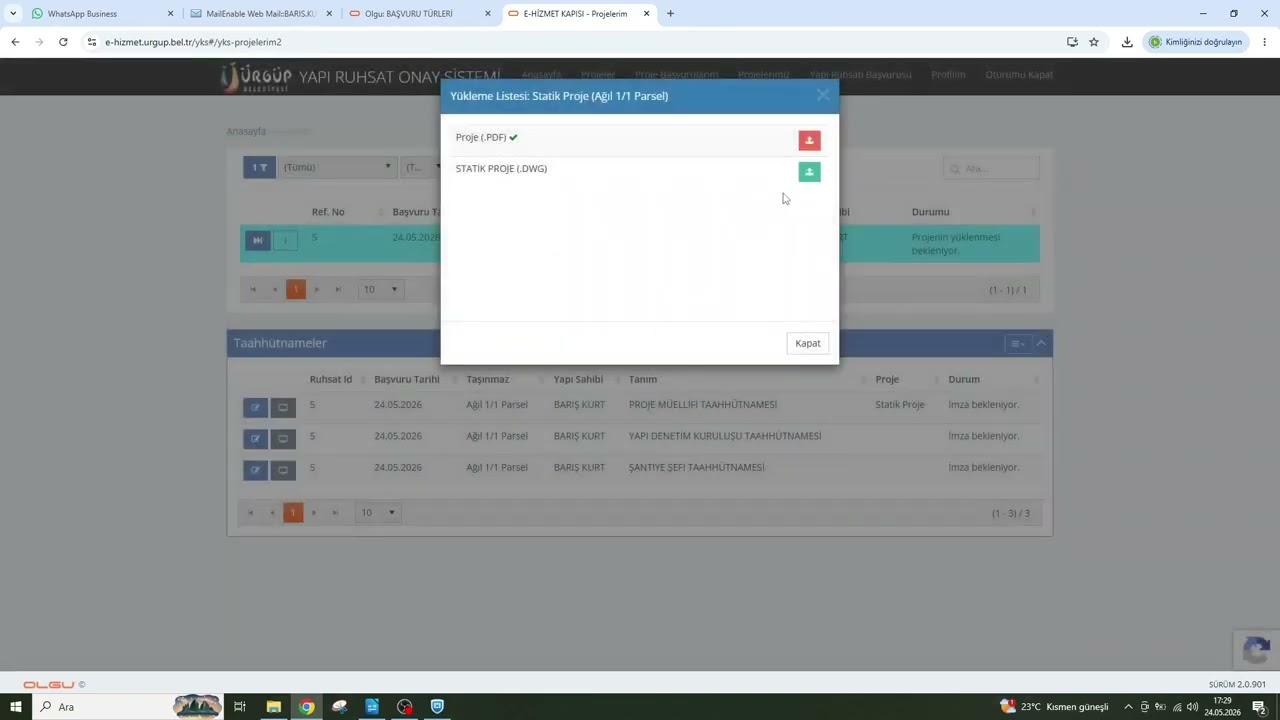Close the Yükleme Listesi dialog with X
1280x720 pixels.
(822, 95)
